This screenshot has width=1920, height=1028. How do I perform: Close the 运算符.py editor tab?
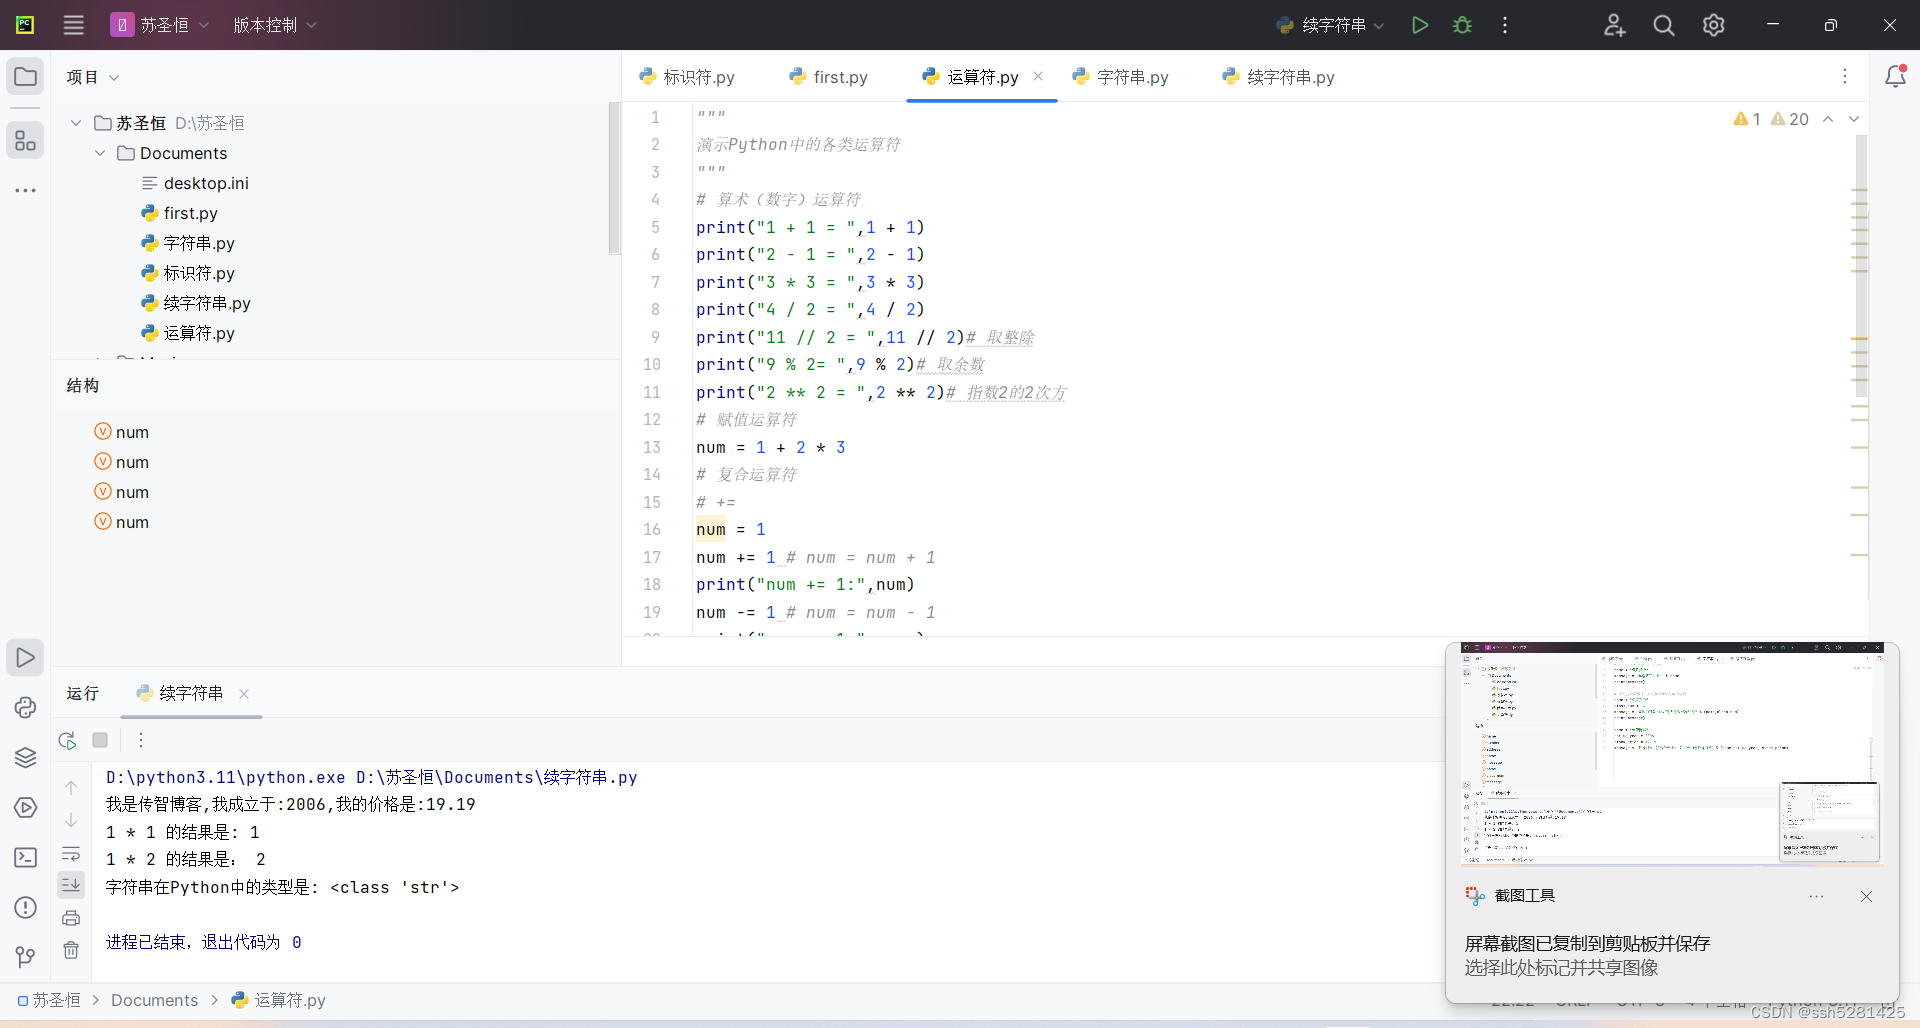point(1038,76)
